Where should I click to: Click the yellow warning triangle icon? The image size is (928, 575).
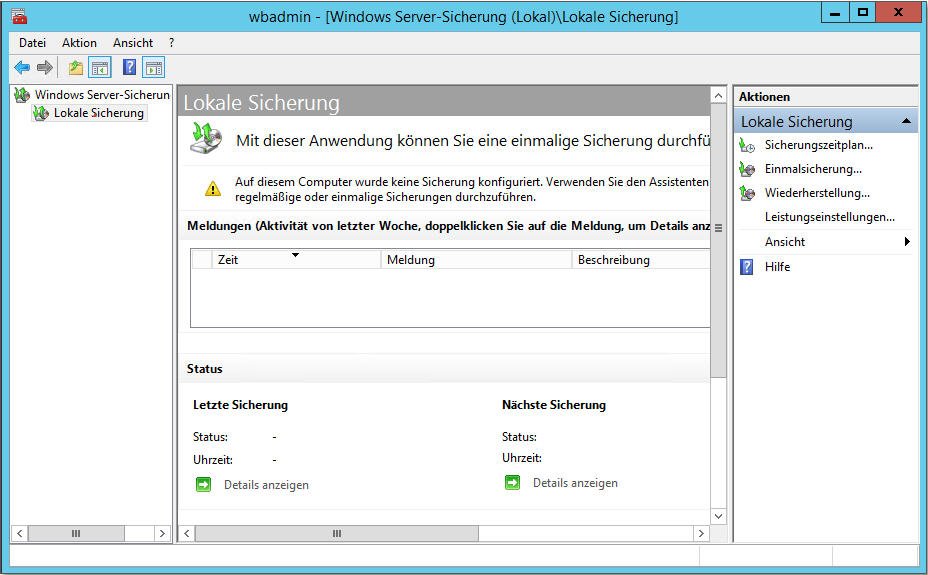[x=212, y=189]
